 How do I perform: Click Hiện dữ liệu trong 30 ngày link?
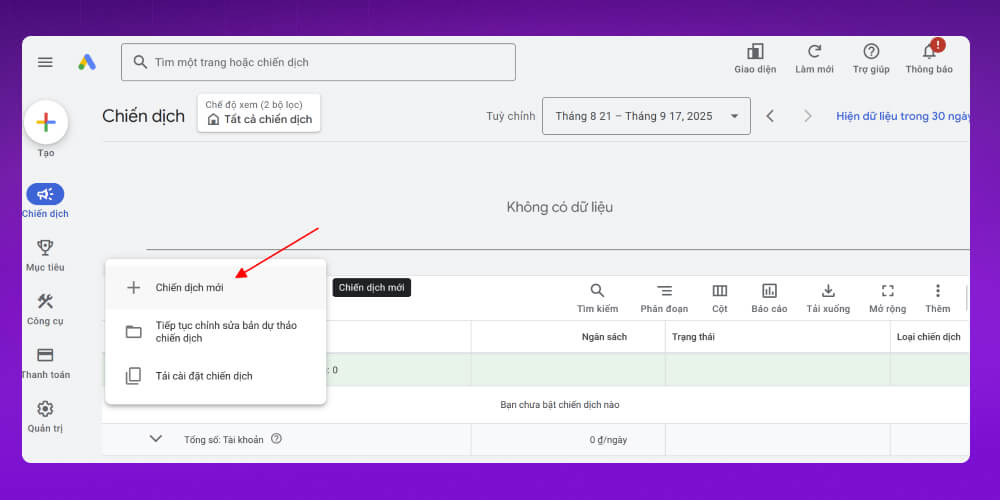(902, 116)
